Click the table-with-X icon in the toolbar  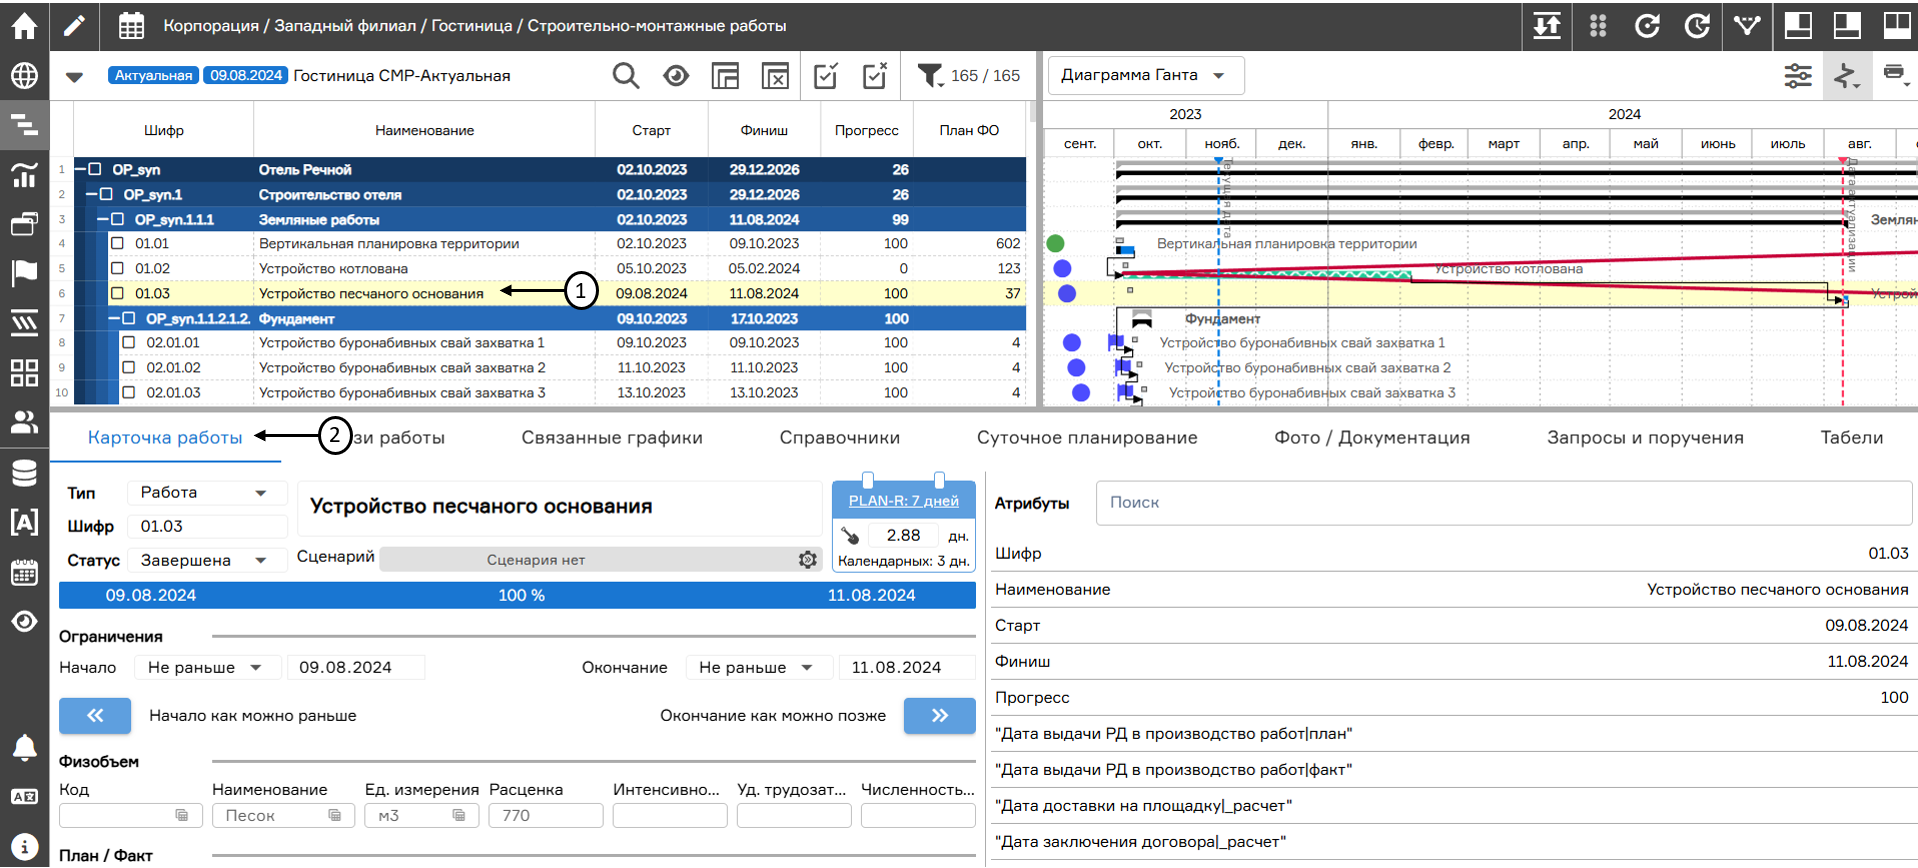[775, 76]
